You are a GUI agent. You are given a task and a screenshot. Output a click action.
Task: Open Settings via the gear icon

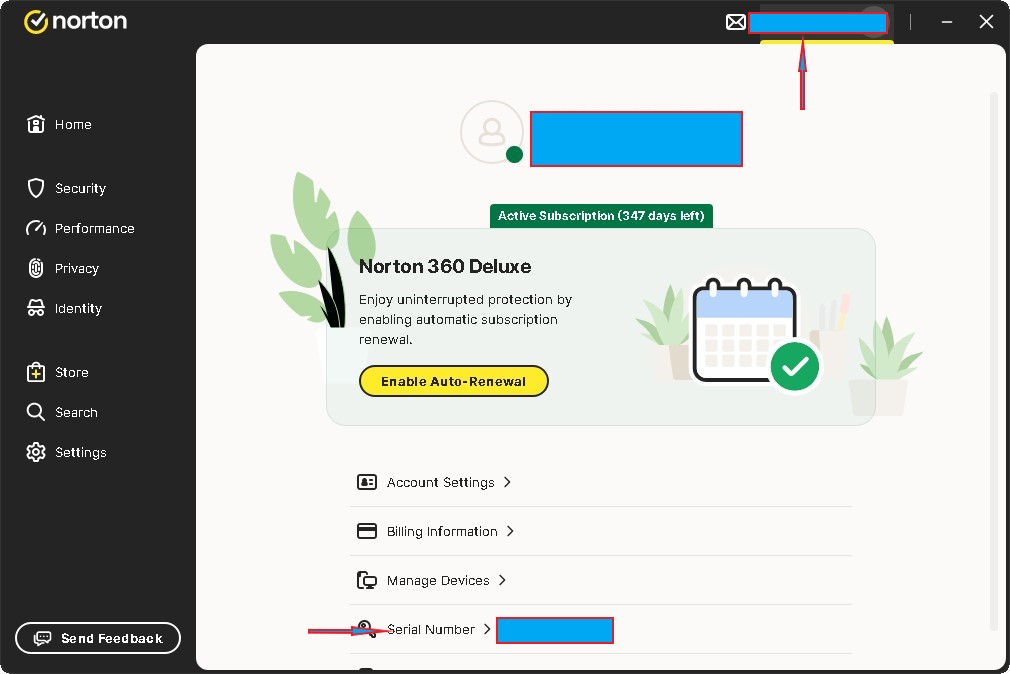pos(36,452)
